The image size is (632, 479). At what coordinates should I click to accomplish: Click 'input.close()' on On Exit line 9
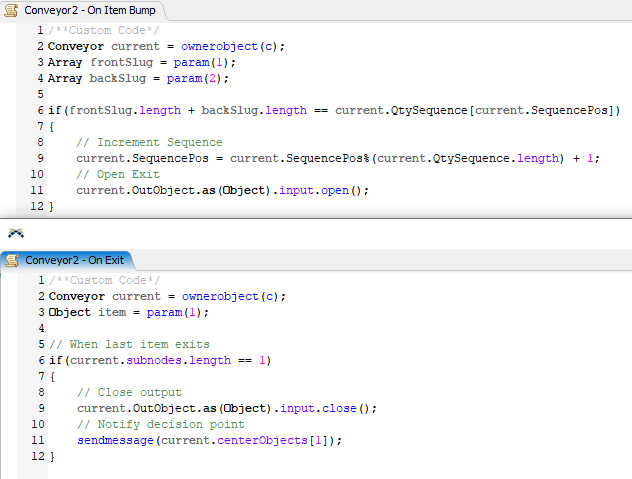(x=325, y=408)
